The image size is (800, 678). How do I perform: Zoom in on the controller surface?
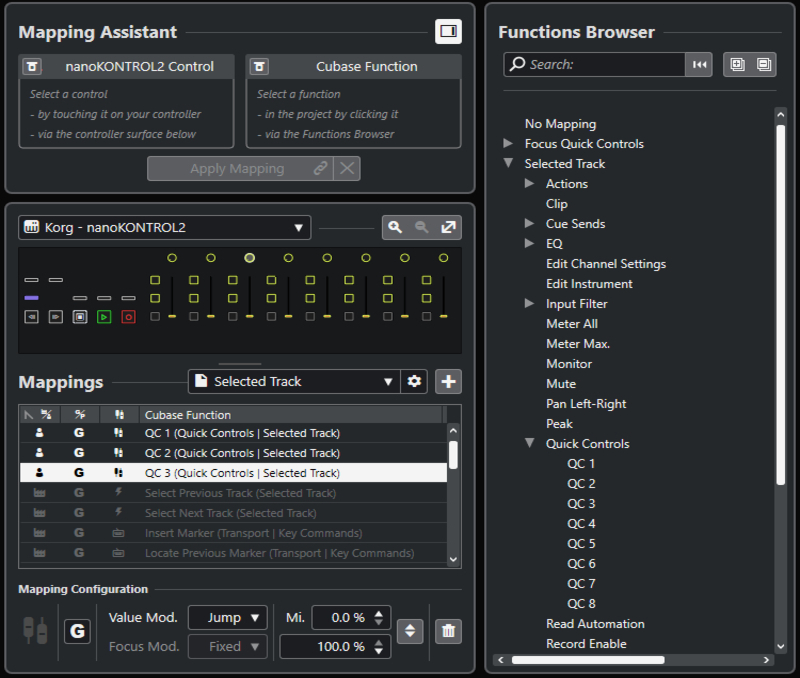395,228
